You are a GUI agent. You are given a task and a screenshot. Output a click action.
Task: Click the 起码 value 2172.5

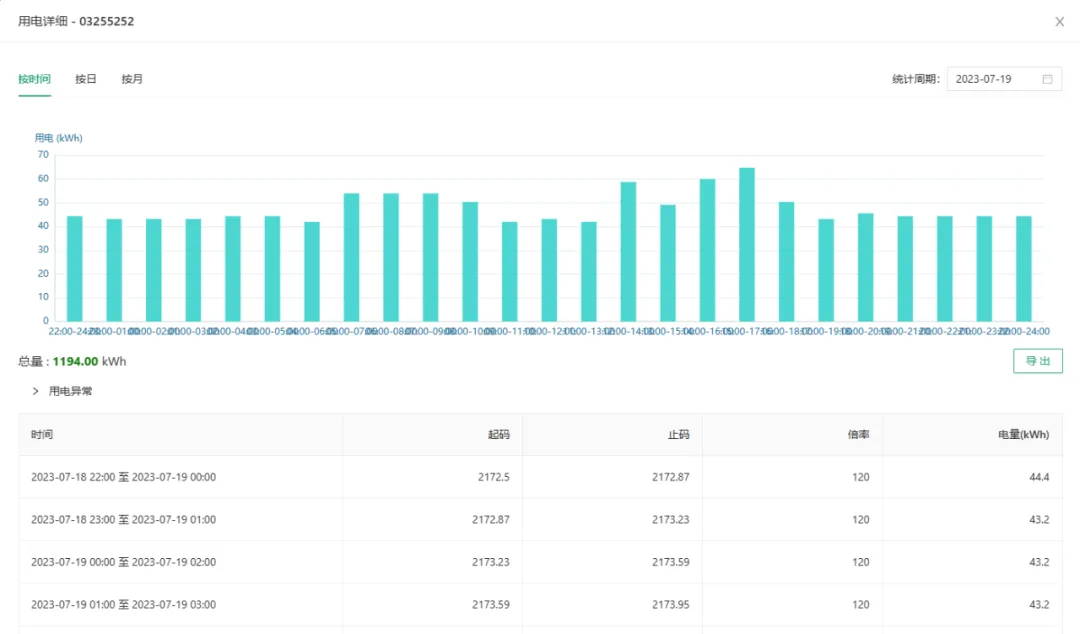coord(494,477)
